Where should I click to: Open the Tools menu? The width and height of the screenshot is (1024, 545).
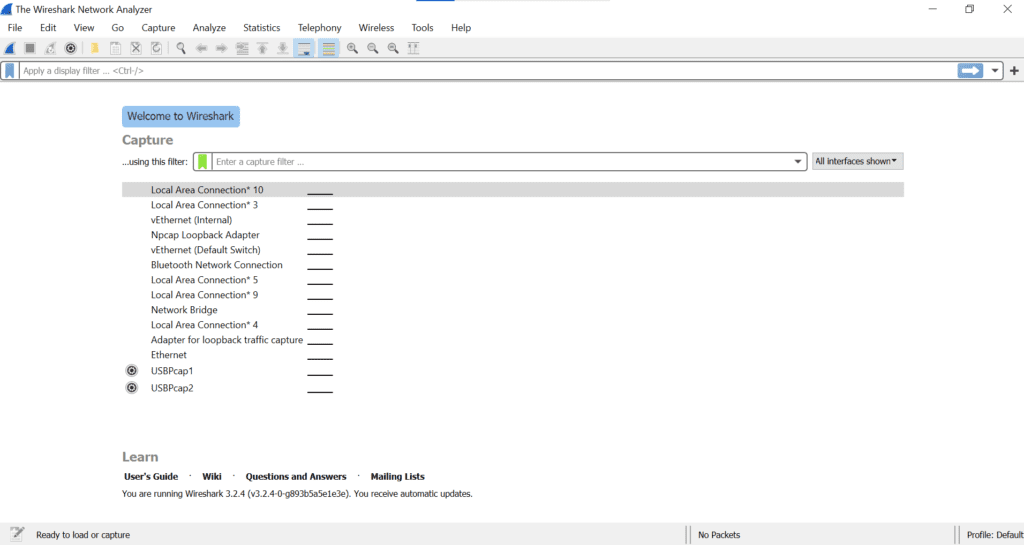click(x=422, y=27)
